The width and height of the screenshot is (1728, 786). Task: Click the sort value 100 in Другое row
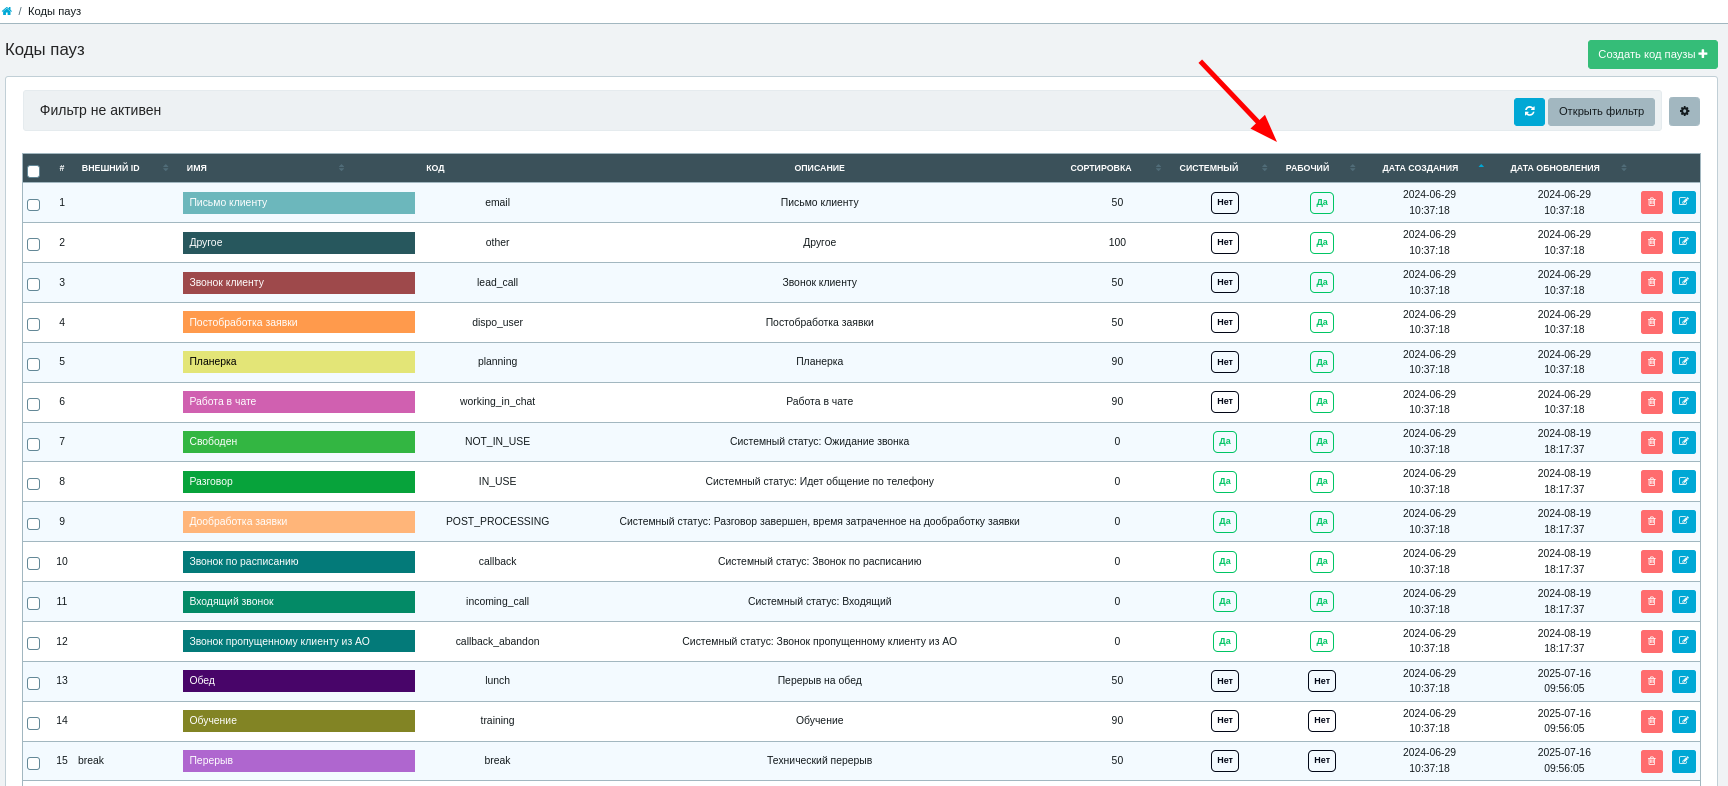(1117, 242)
